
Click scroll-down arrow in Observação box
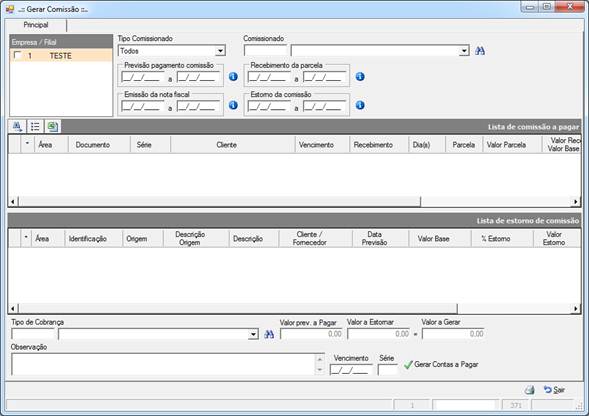(x=320, y=370)
